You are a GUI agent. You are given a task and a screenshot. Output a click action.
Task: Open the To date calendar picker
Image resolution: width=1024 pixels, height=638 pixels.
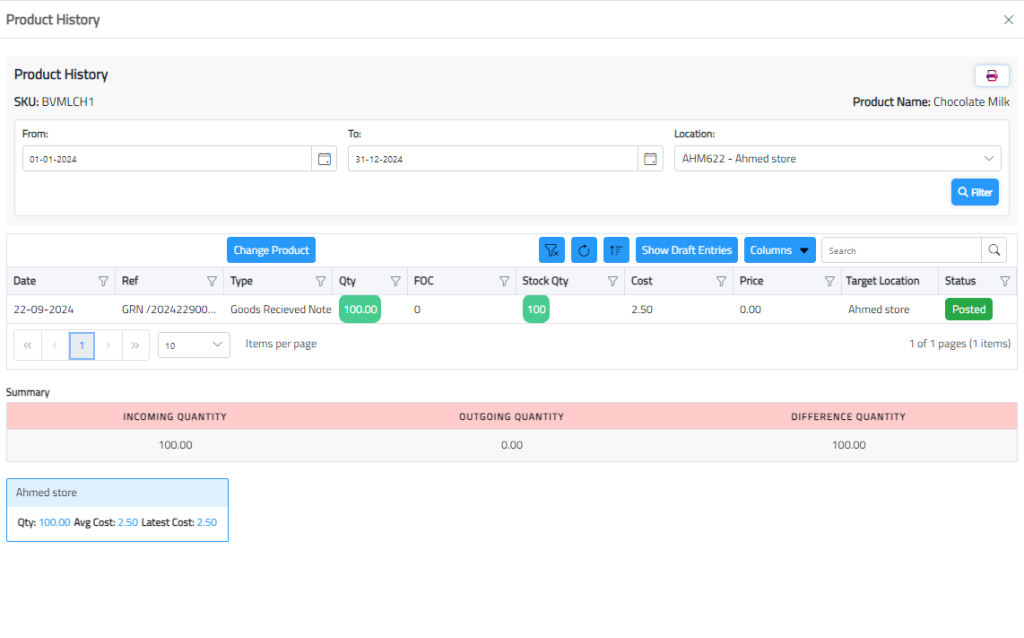pos(650,159)
